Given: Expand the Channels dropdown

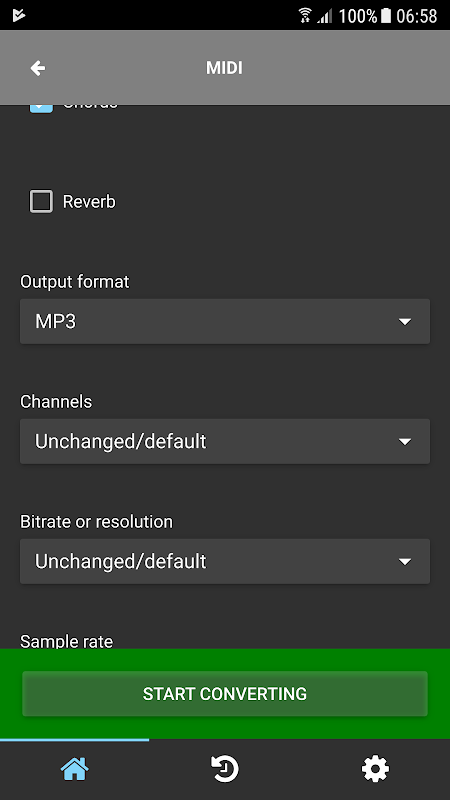Looking at the screenshot, I should [x=225, y=441].
